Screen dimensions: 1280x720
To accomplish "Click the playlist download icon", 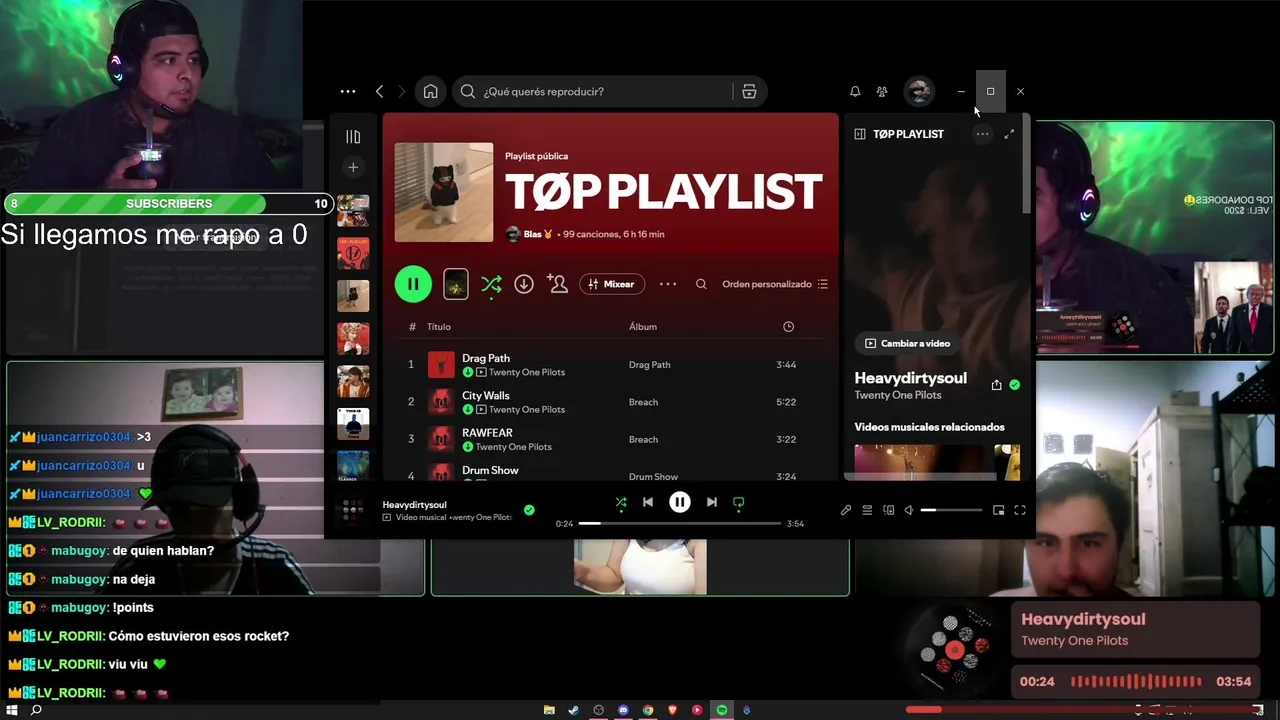I will 524,284.
